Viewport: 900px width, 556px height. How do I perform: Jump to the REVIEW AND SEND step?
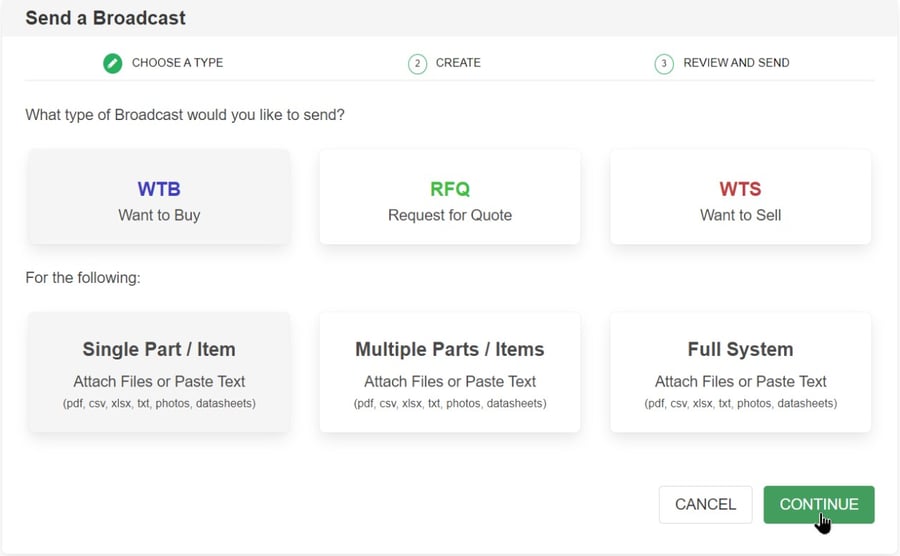tap(736, 63)
